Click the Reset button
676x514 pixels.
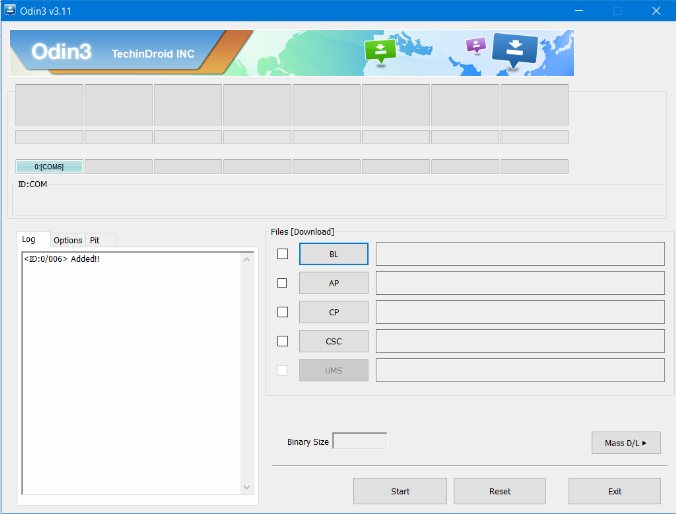(500, 491)
